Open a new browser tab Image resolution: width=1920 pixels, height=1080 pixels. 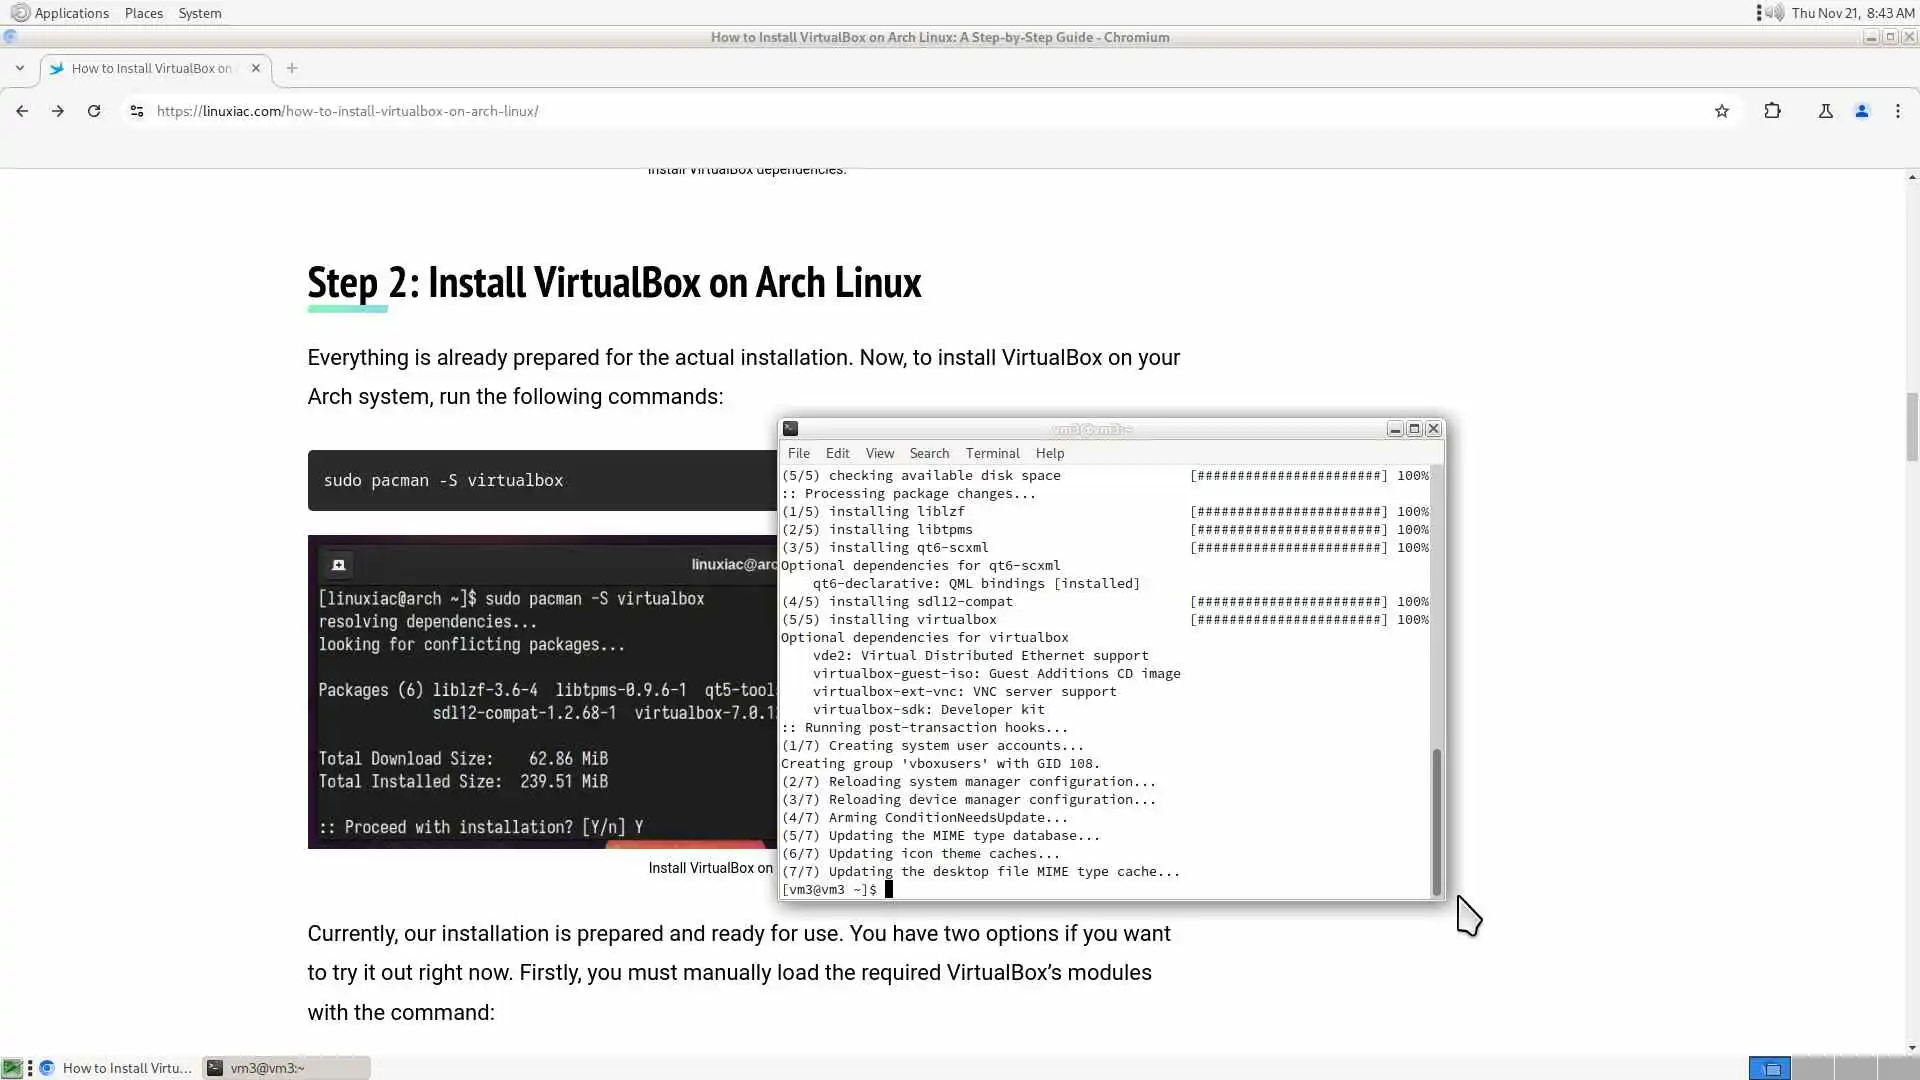[x=291, y=68]
